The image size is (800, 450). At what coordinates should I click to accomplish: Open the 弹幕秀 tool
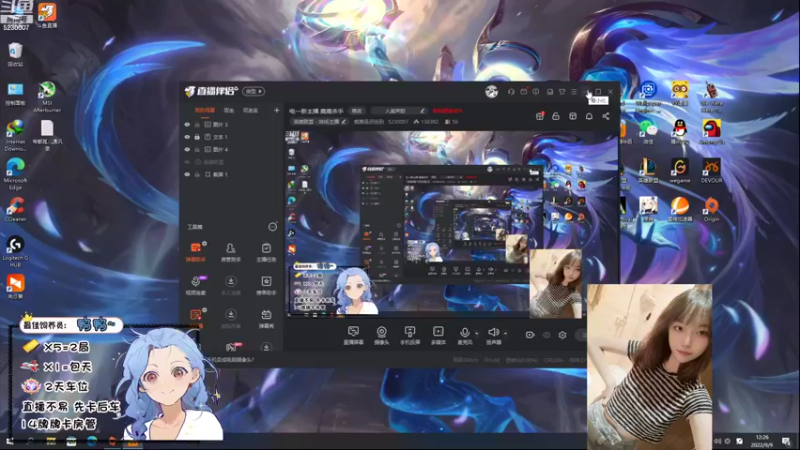tap(266, 318)
